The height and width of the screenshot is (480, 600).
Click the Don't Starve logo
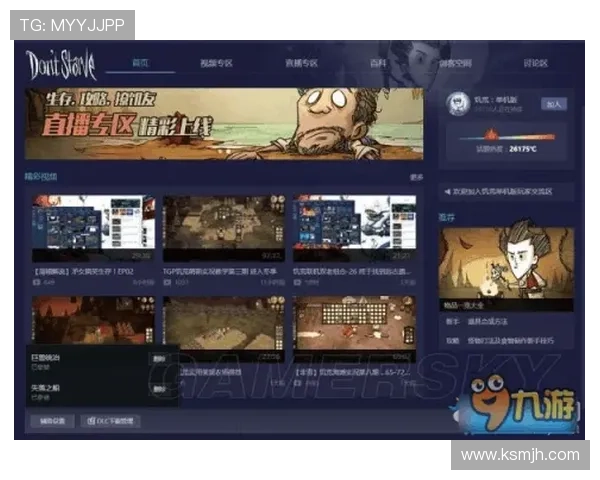[x=61, y=65]
